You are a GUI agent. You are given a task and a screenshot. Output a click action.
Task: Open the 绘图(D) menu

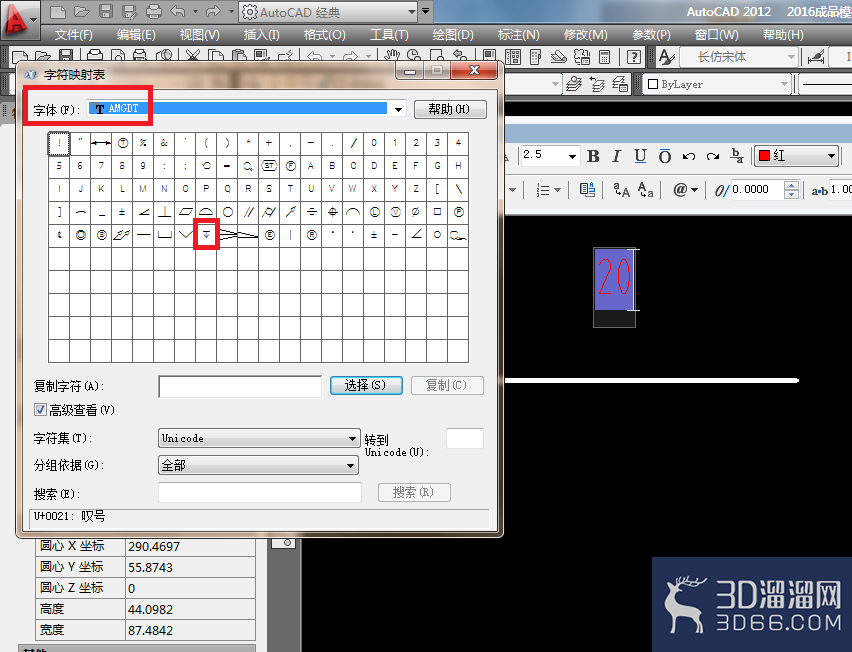click(453, 35)
